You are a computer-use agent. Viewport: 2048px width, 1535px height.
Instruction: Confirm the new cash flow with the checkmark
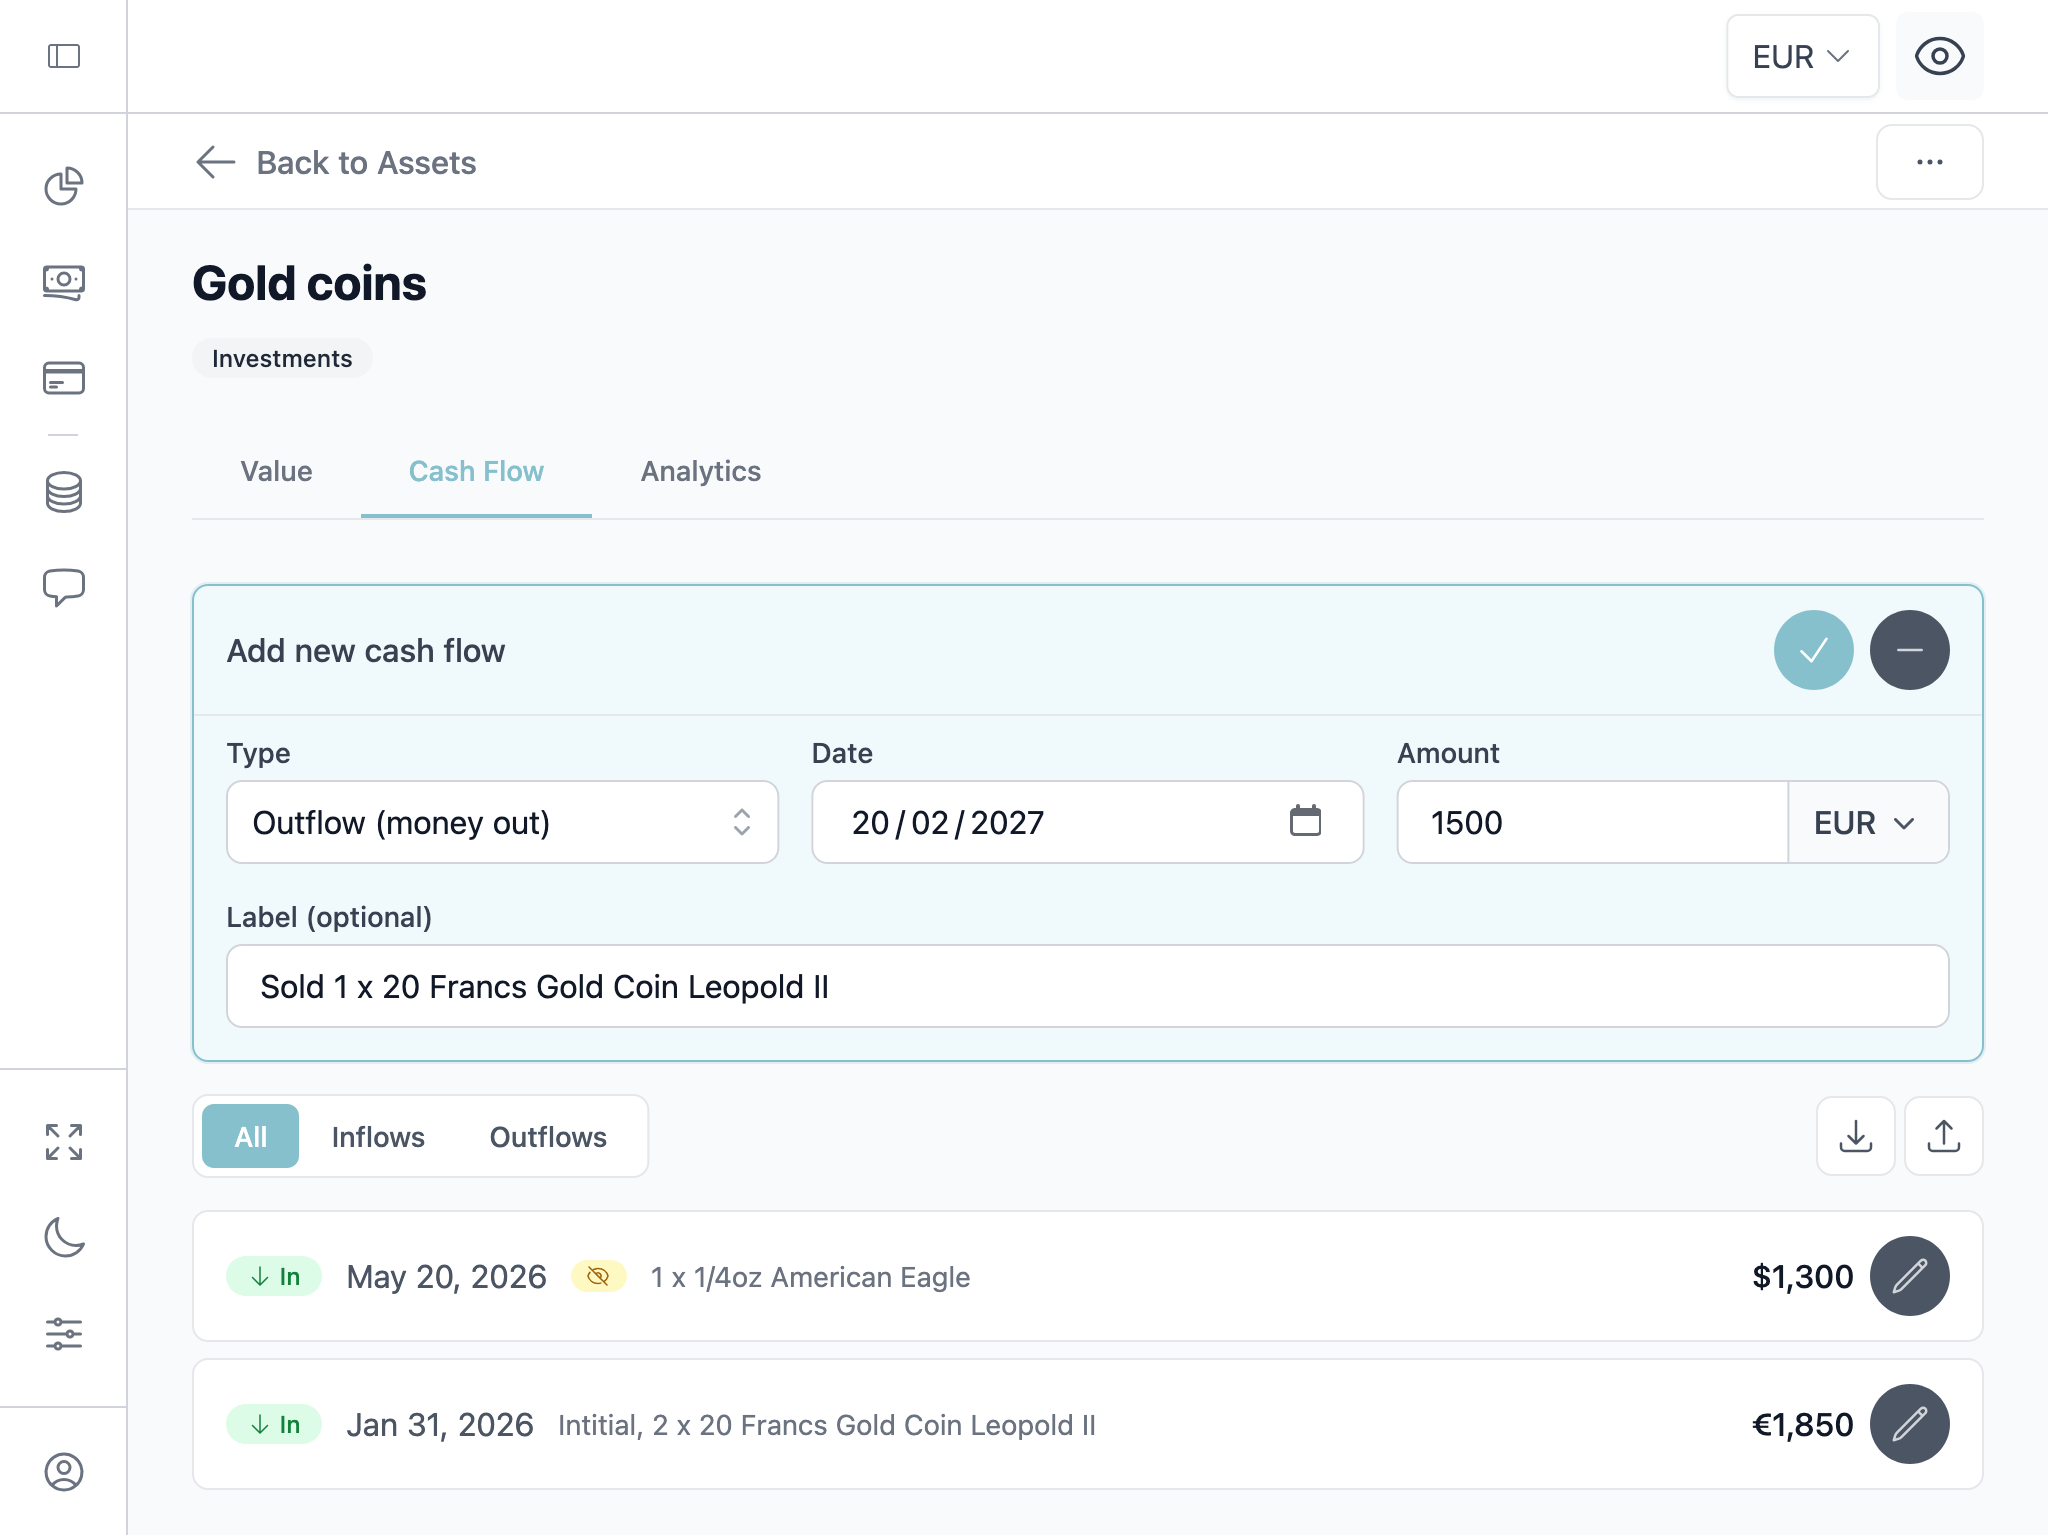(x=1815, y=650)
